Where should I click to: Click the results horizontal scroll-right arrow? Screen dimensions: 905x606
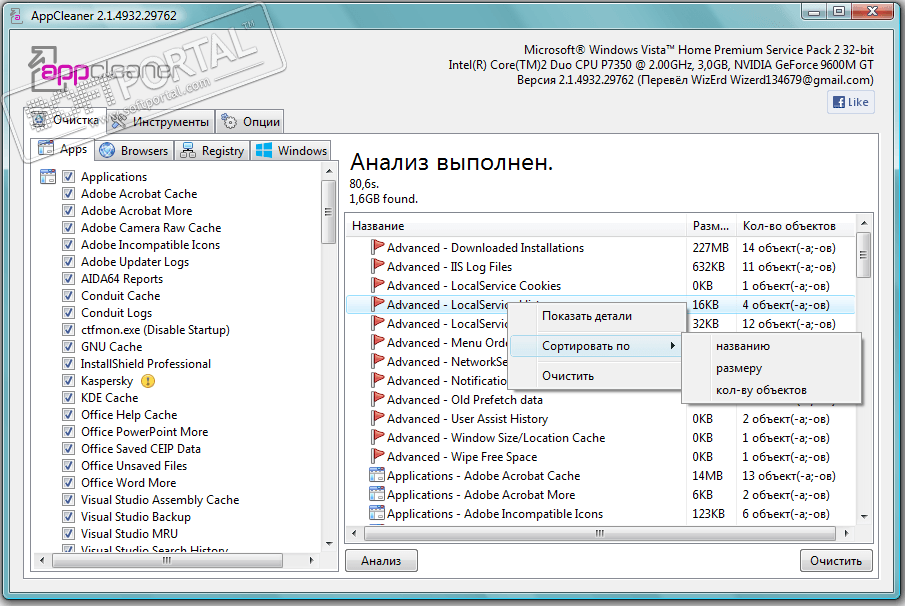point(846,533)
